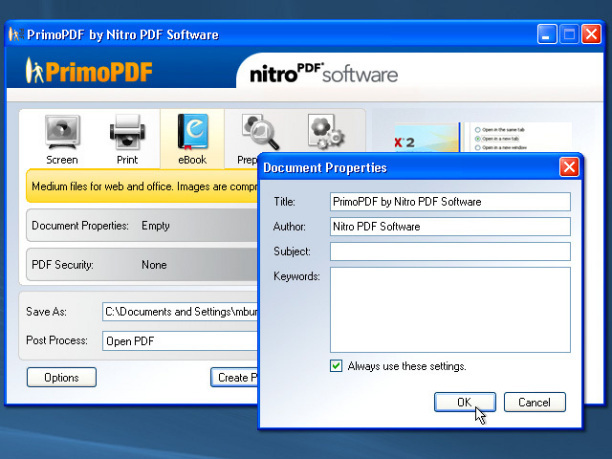Close the PrimoPDF main window

(591, 34)
